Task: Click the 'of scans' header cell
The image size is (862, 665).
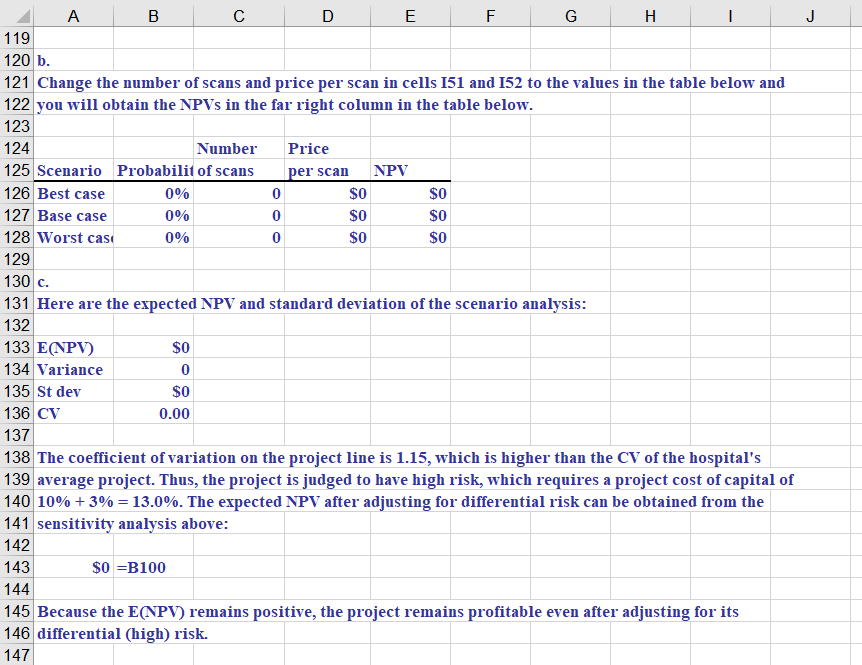Action: [x=239, y=170]
